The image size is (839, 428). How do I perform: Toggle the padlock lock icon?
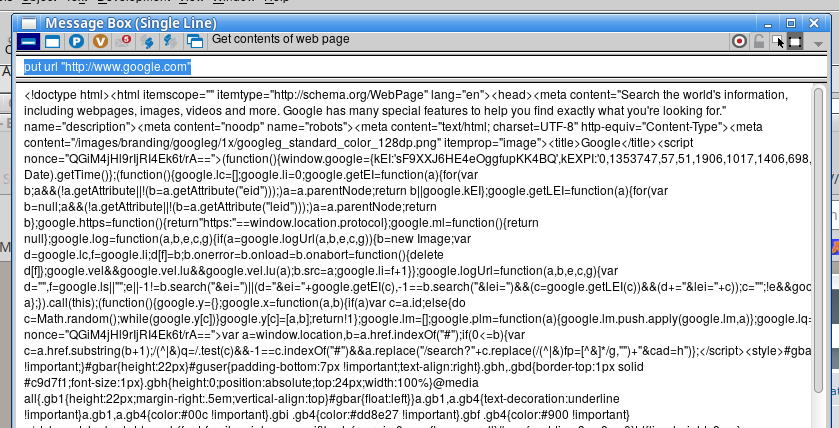[759, 41]
